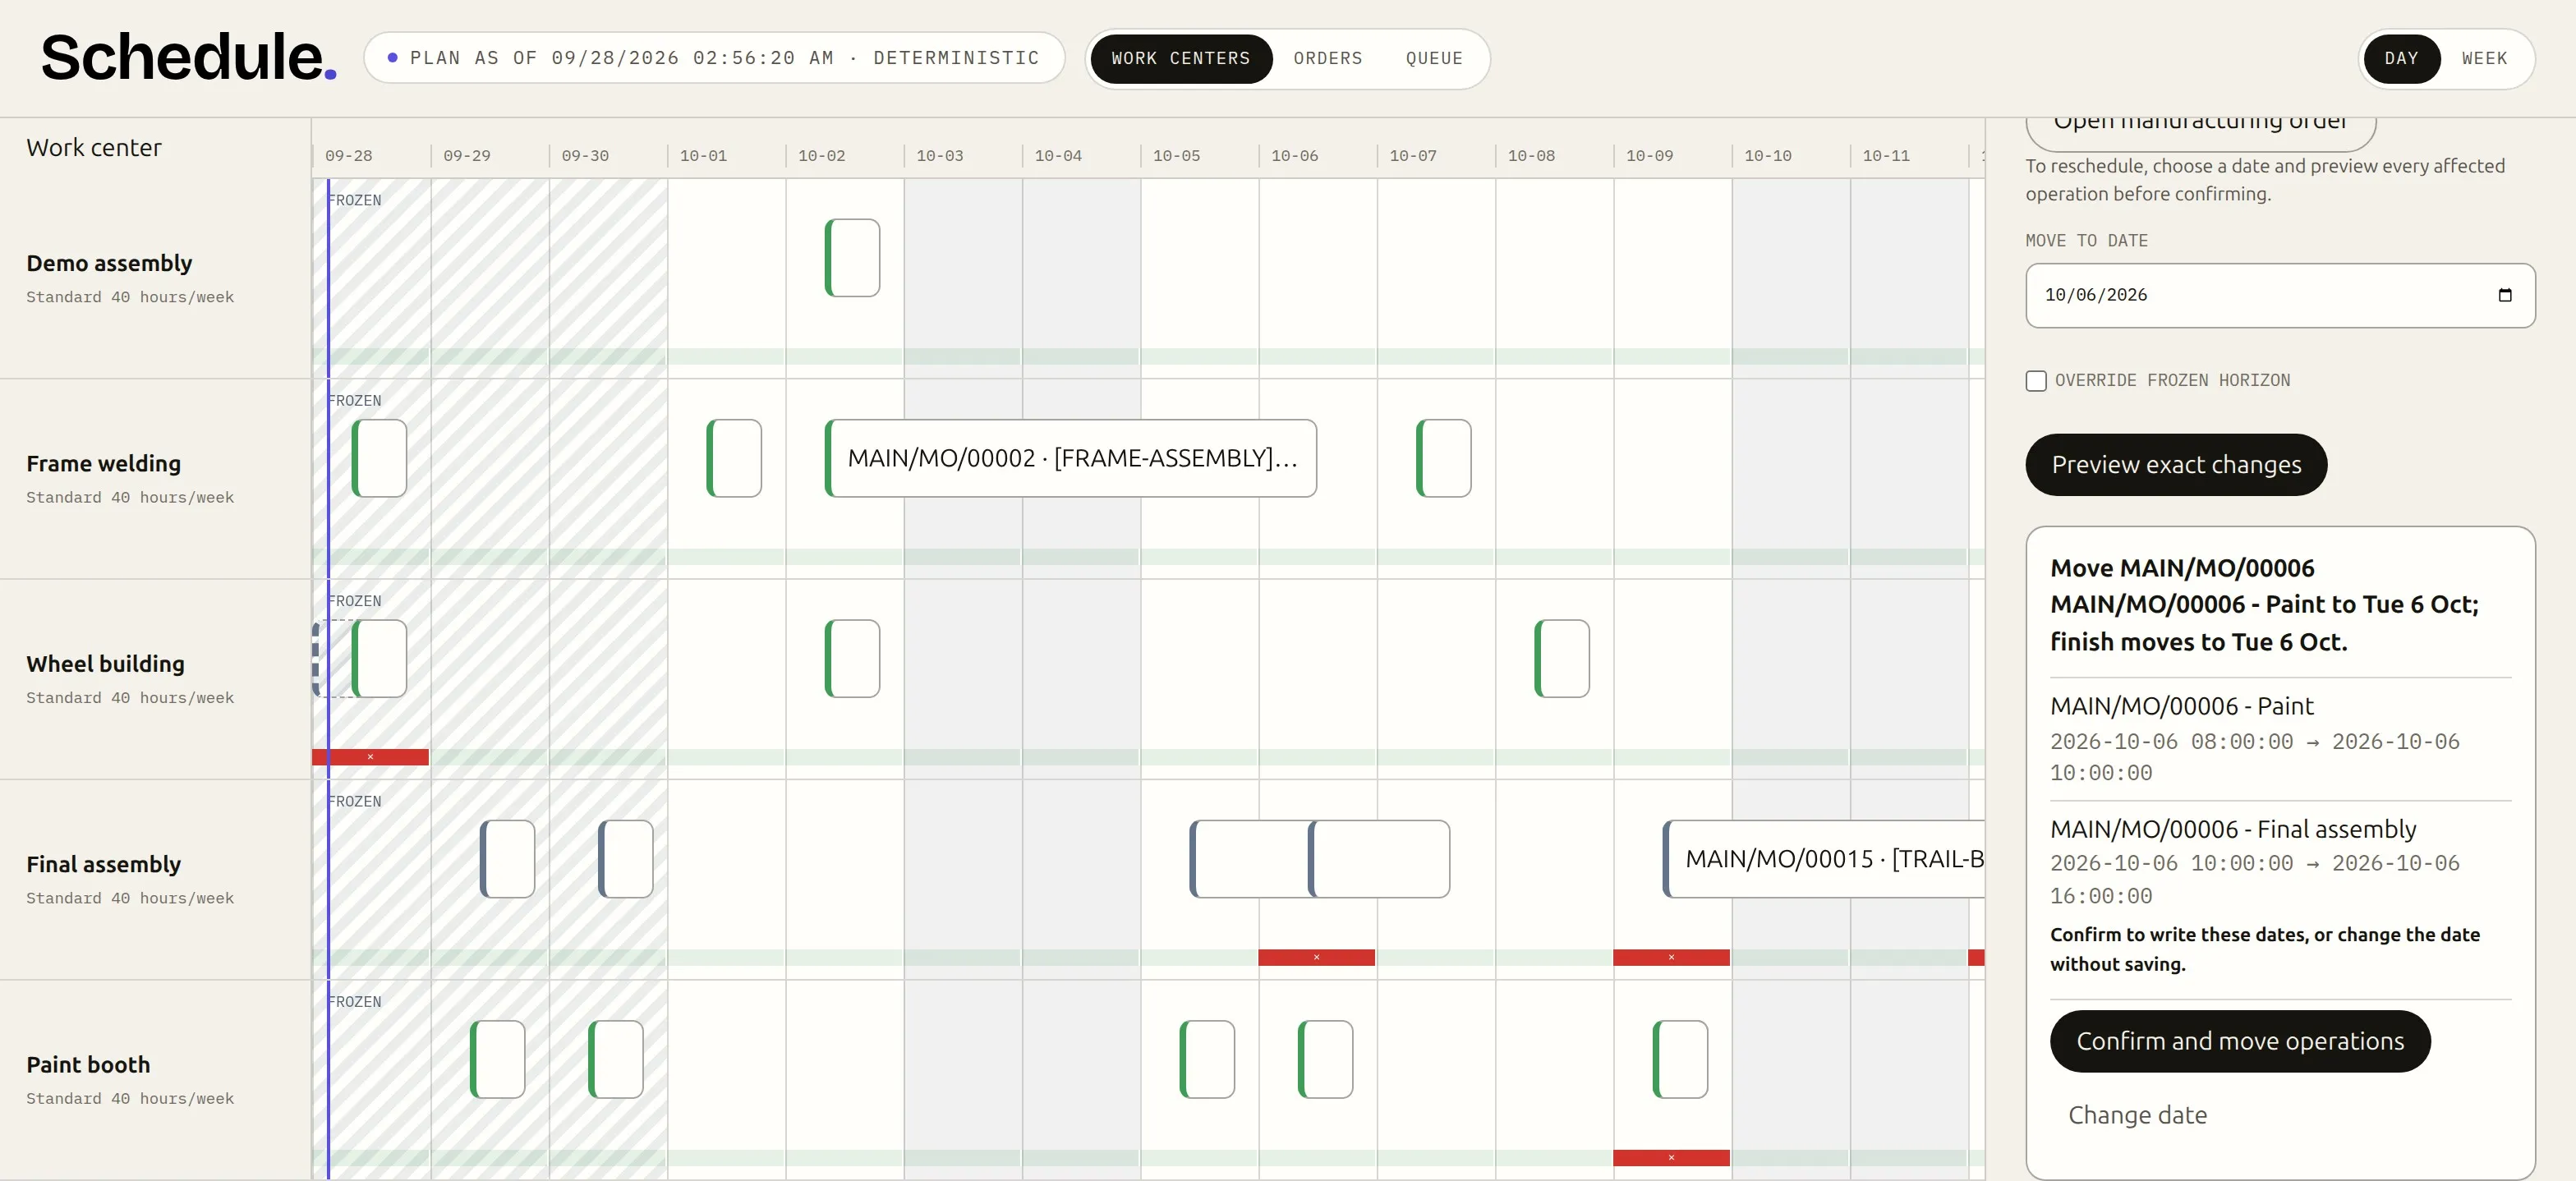Switch to the Orders tab
Viewport: 2576px width, 1181px height.
1328,59
